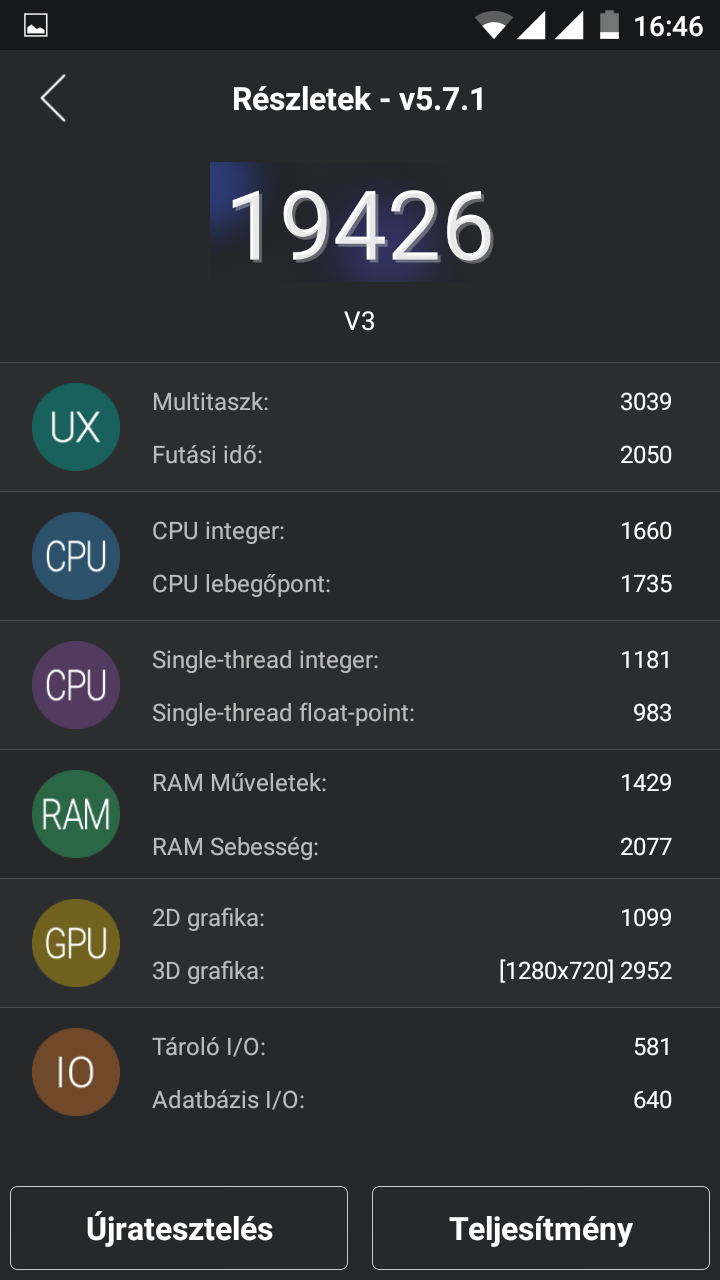The image size is (720, 1280).
Task: Tap the brown IO category icon
Action: click(76, 1072)
